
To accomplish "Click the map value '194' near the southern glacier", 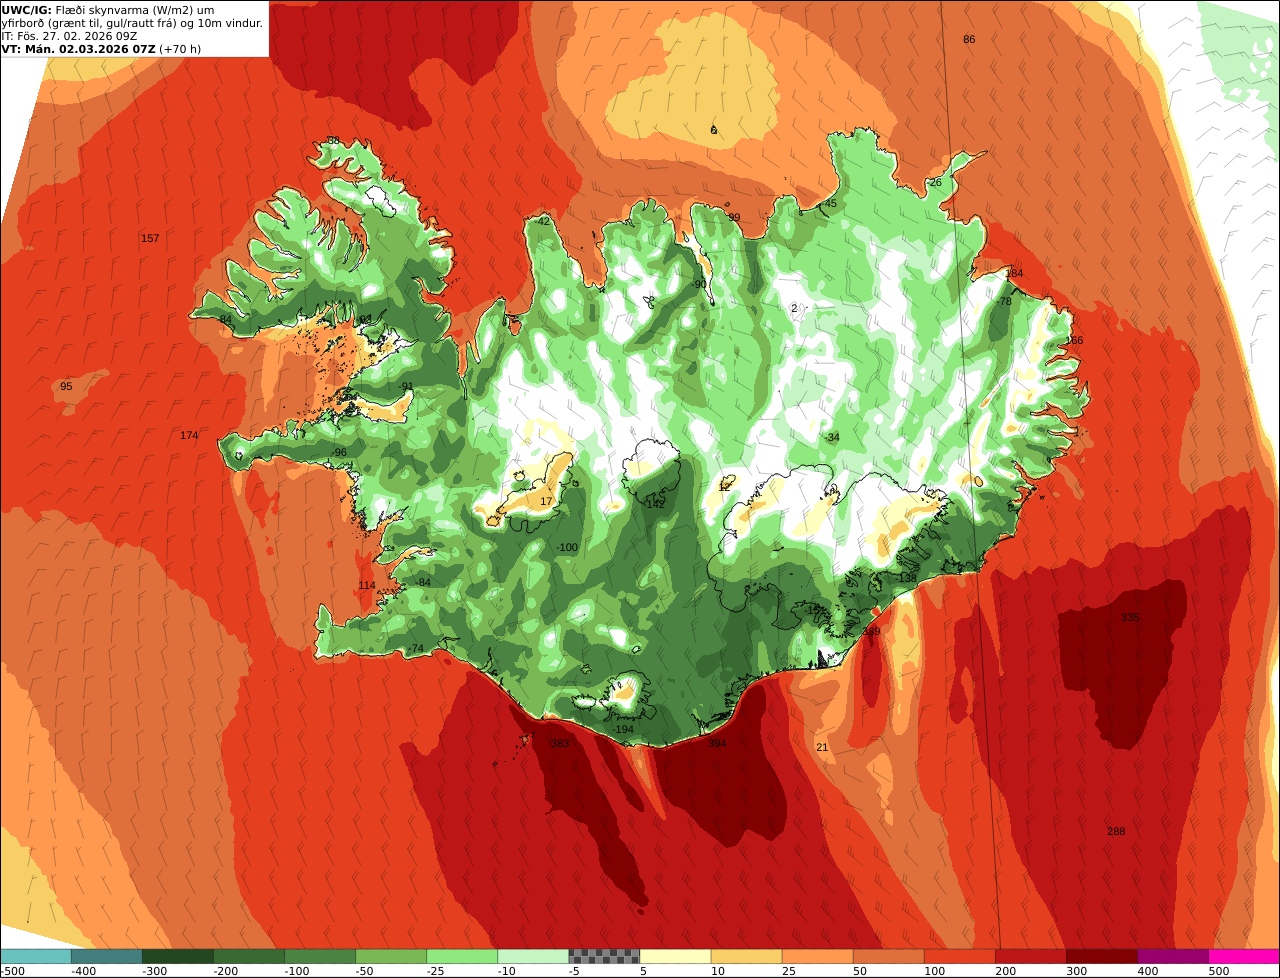I will click(624, 729).
